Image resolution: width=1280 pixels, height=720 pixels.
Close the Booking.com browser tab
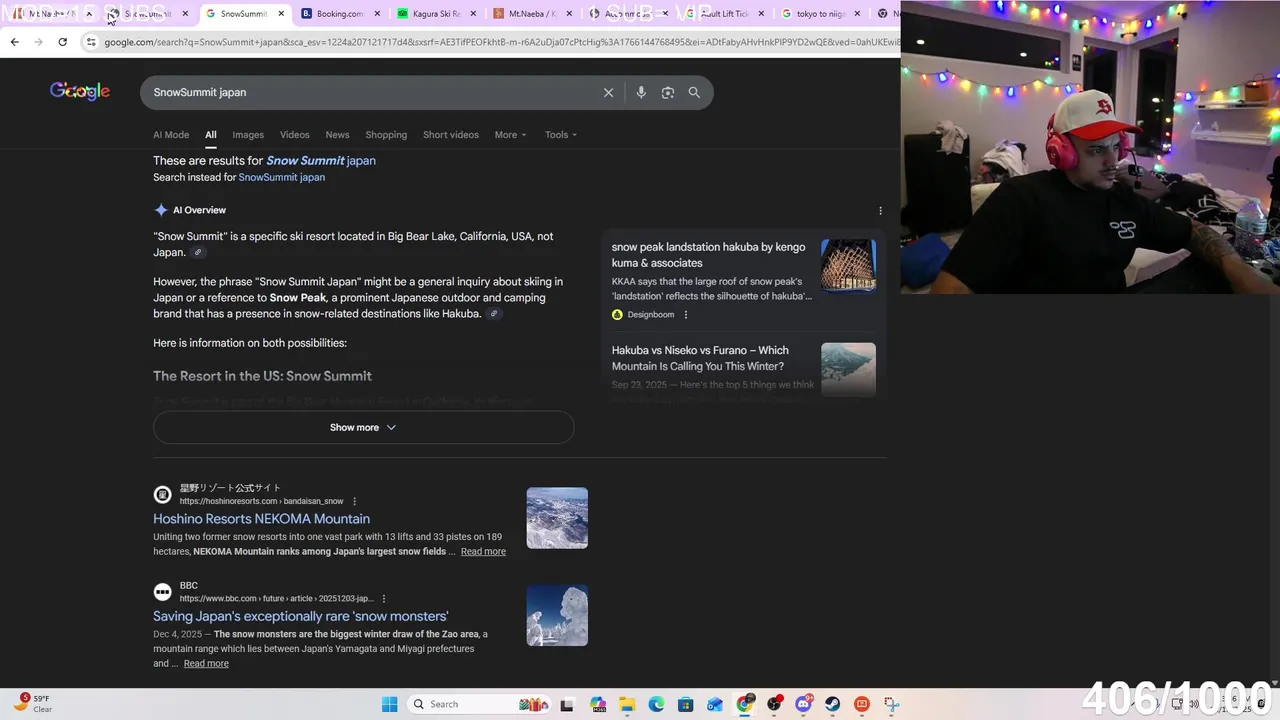pos(377,14)
